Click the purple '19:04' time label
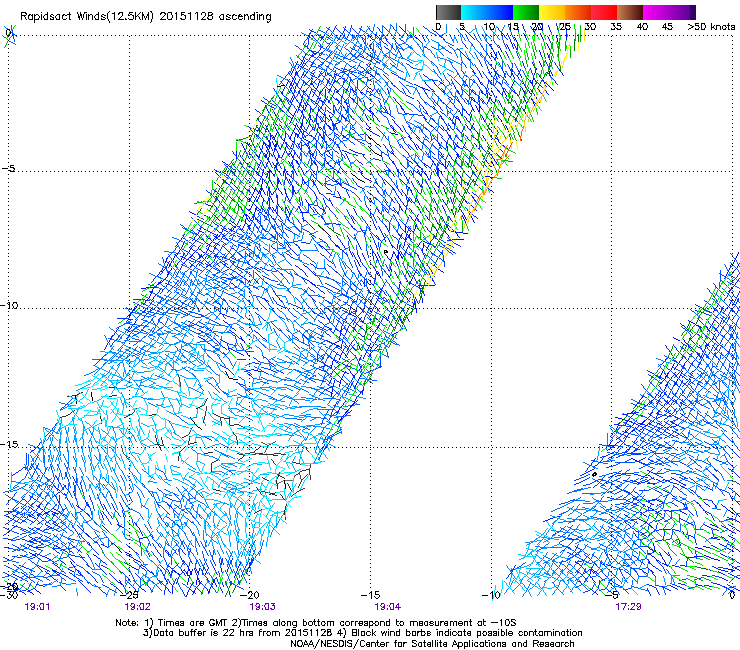This screenshot has height=650, width=740. 387,607
